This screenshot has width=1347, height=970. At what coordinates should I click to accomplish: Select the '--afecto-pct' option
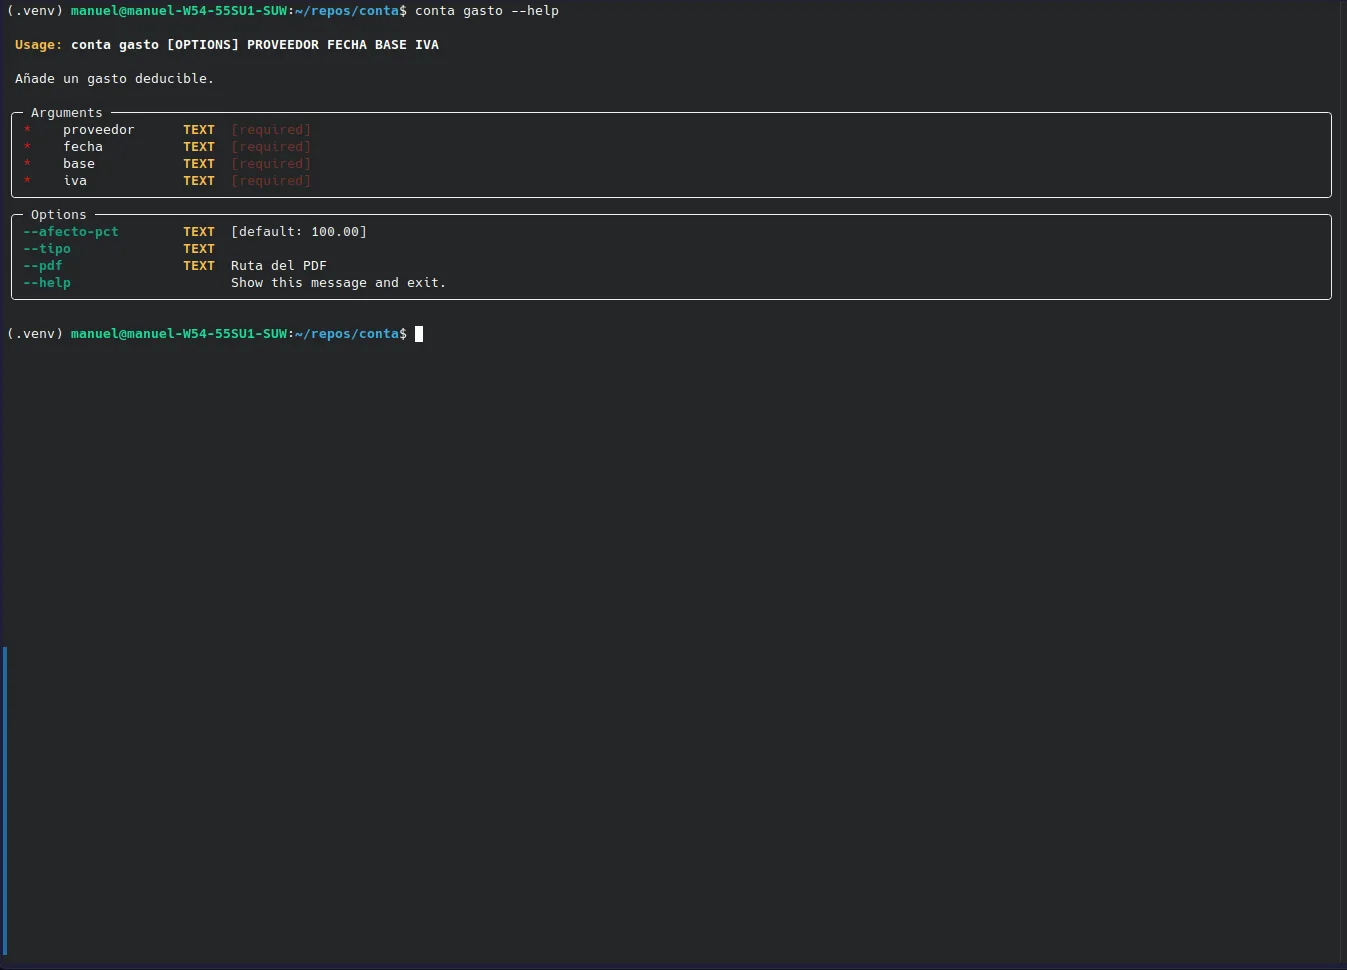point(70,231)
